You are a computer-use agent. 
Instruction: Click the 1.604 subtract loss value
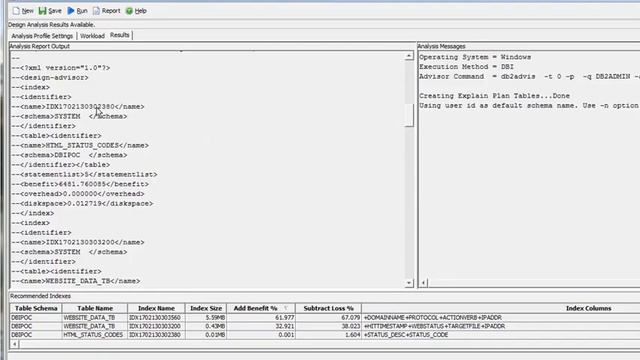328,335
